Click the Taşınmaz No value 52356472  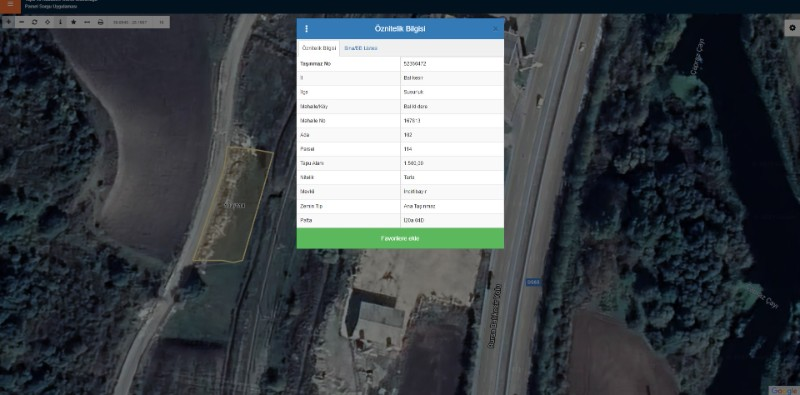tap(414, 64)
